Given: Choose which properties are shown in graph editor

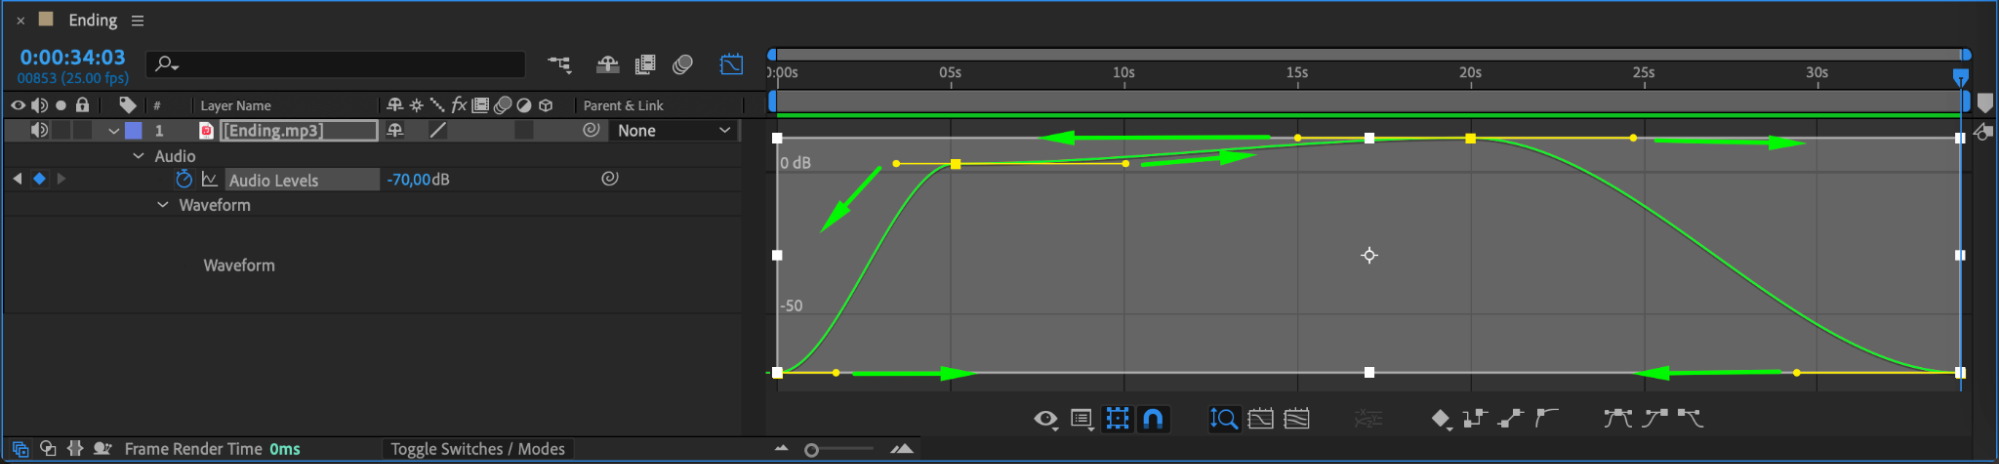Looking at the screenshot, I should point(1045,419).
